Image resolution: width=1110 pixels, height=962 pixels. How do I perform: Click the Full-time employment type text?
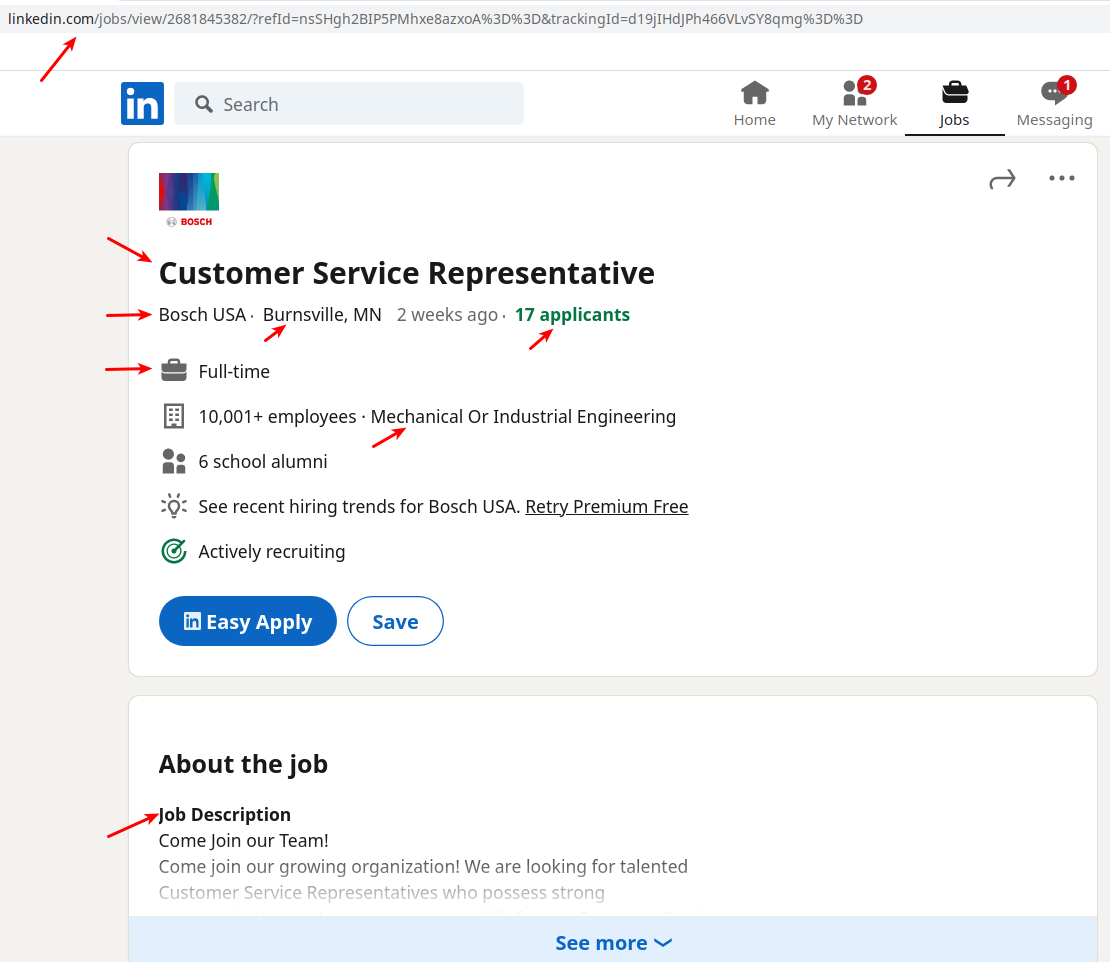click(234, 372)
